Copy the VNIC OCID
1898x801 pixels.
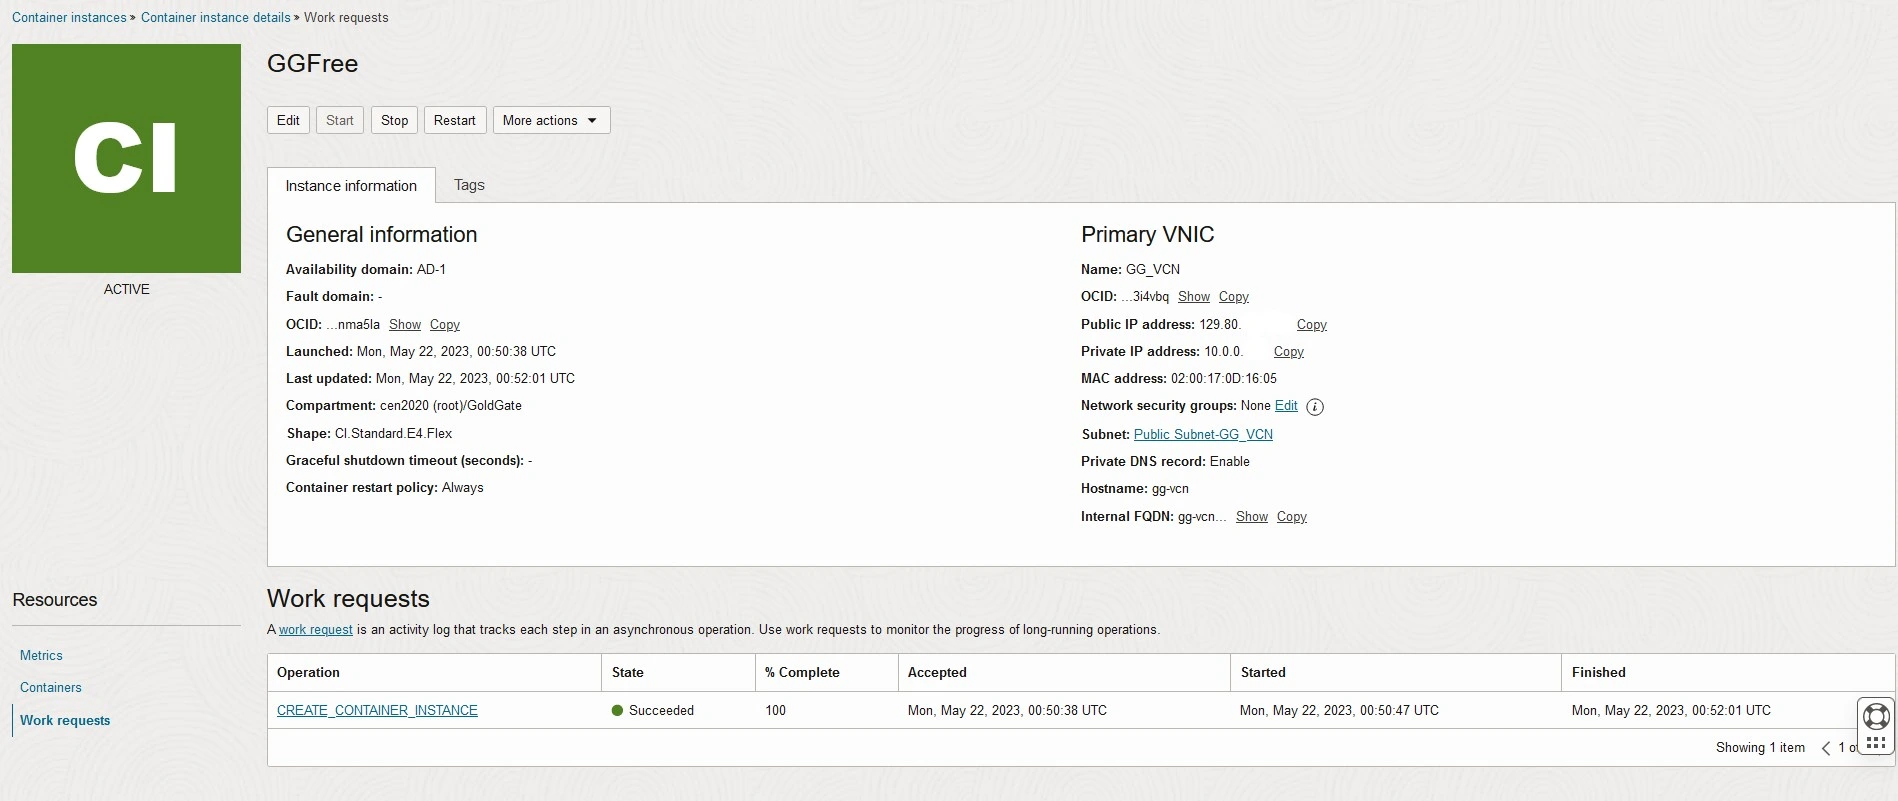[x=1234, y=297]
